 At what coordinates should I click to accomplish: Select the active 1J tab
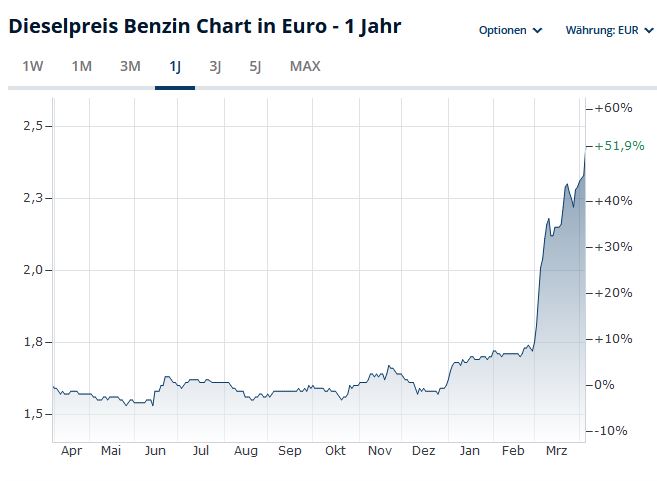pyautogui.click(x=175, y=67)
